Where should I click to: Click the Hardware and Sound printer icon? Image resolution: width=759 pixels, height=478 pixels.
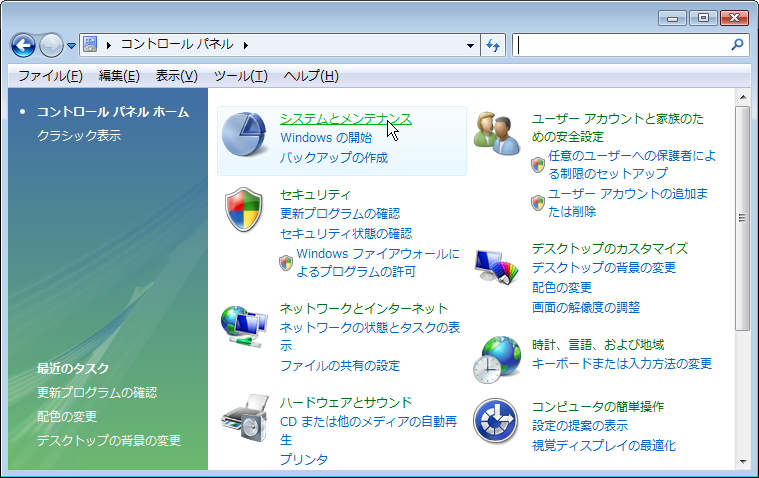245,418
